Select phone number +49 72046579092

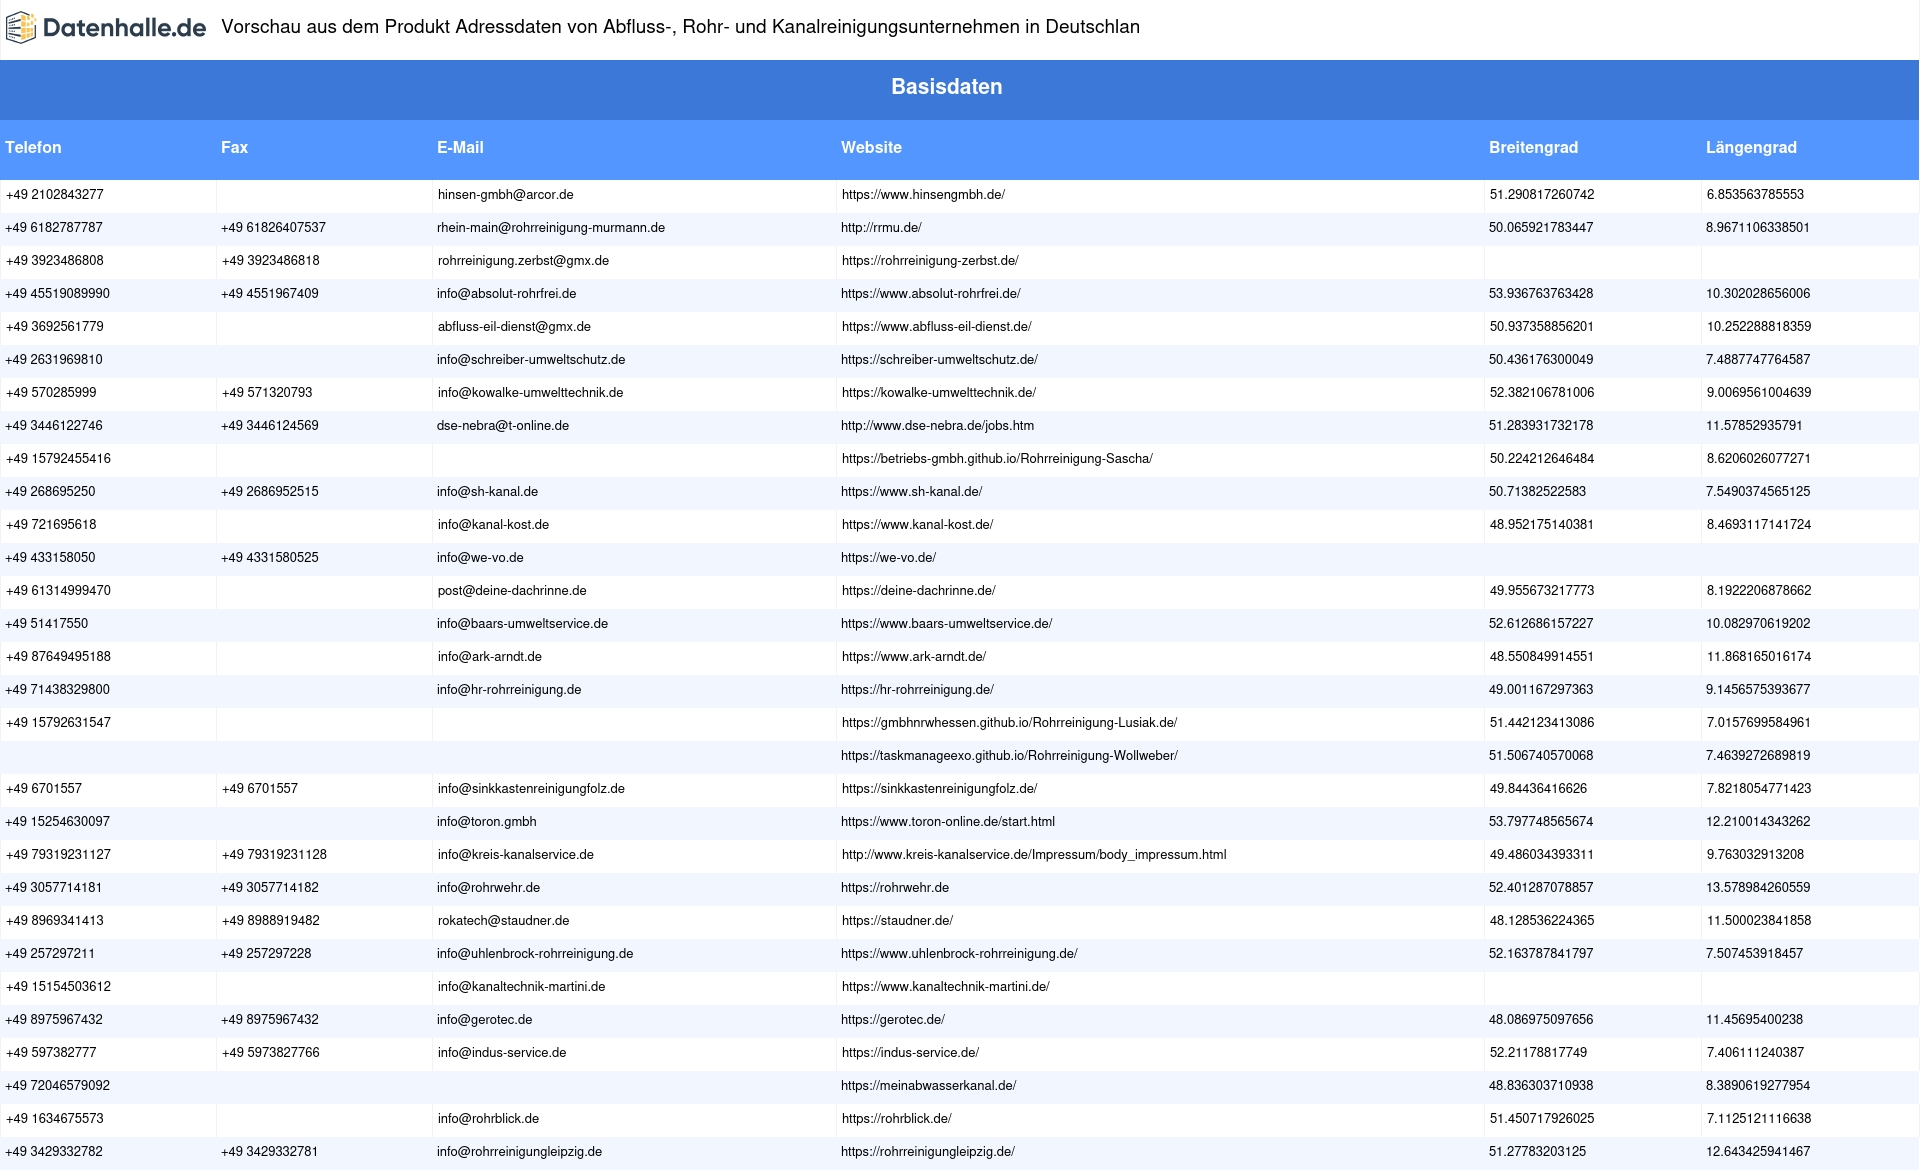(x=57, y=1086)
